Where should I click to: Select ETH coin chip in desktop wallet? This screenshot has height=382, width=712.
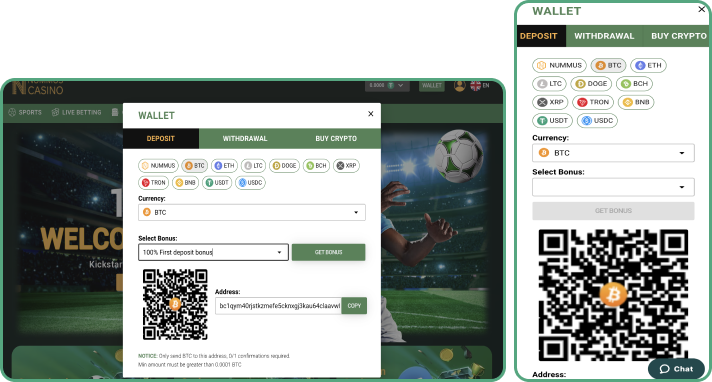click(x=224, y=166)
